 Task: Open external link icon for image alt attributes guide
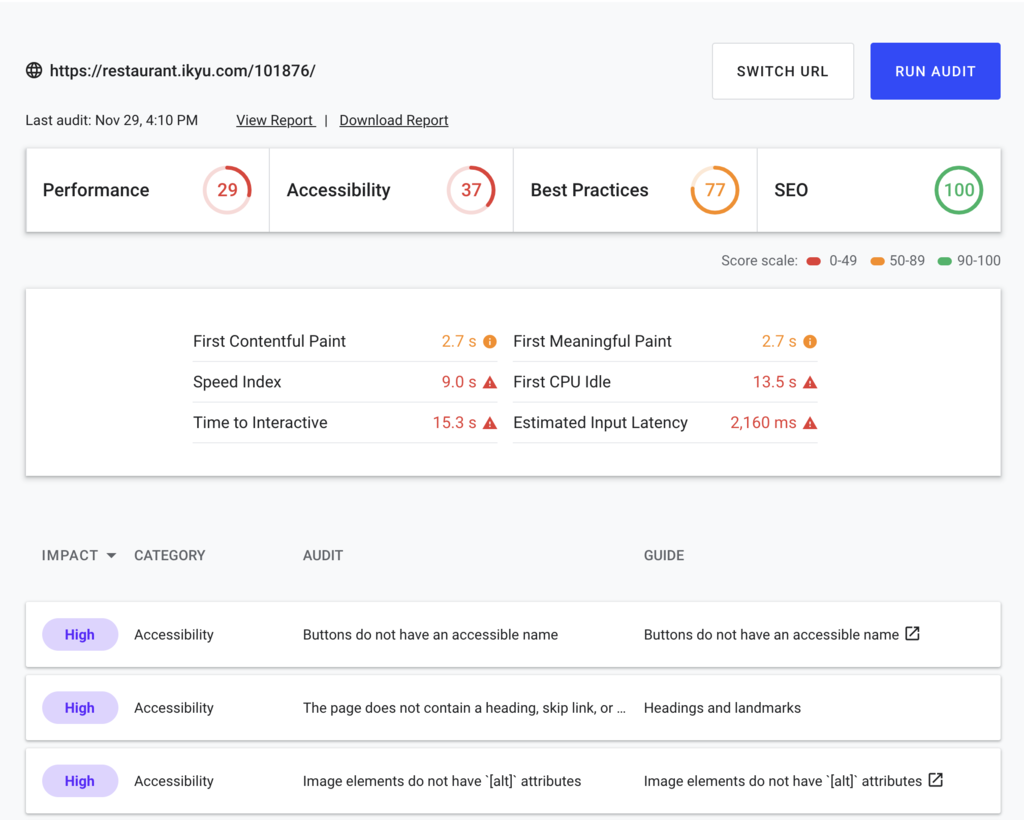936,780
